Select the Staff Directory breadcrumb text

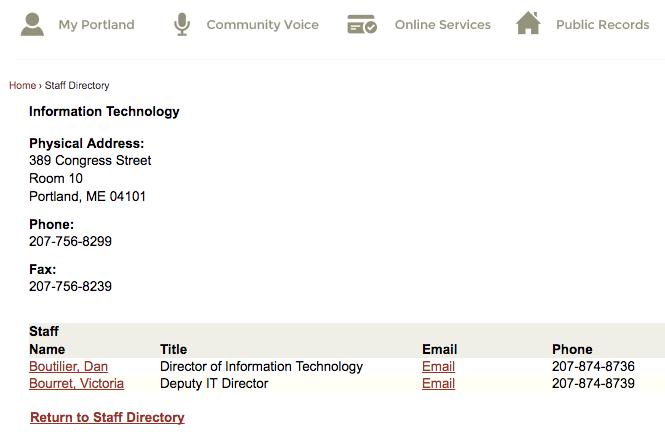tap(77, 85)
